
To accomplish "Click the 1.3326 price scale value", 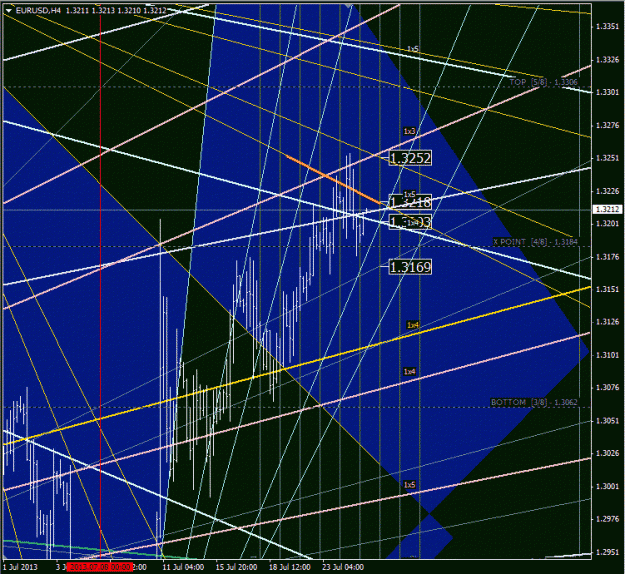I will pyautogui.click(x=607, y=60).
